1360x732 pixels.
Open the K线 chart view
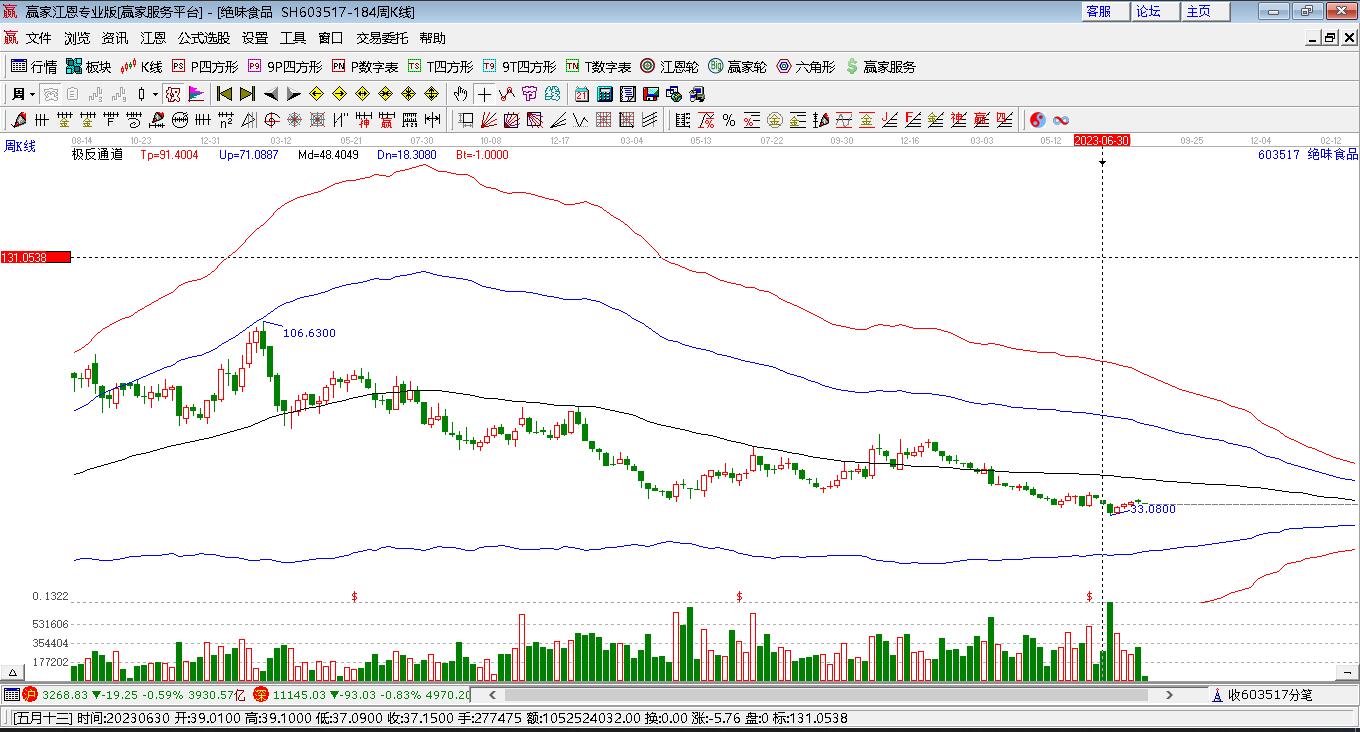click(x=141, y=67)
